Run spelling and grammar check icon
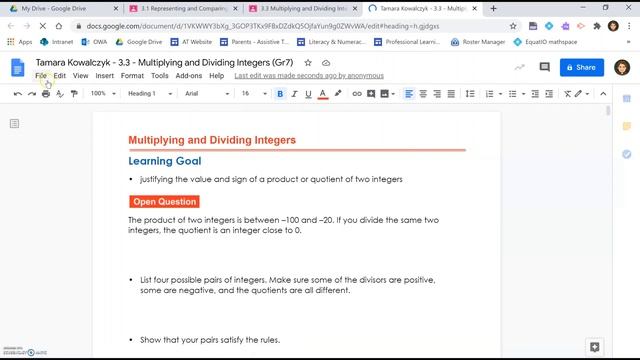This screenshot has width=640, height=360. 60,94
